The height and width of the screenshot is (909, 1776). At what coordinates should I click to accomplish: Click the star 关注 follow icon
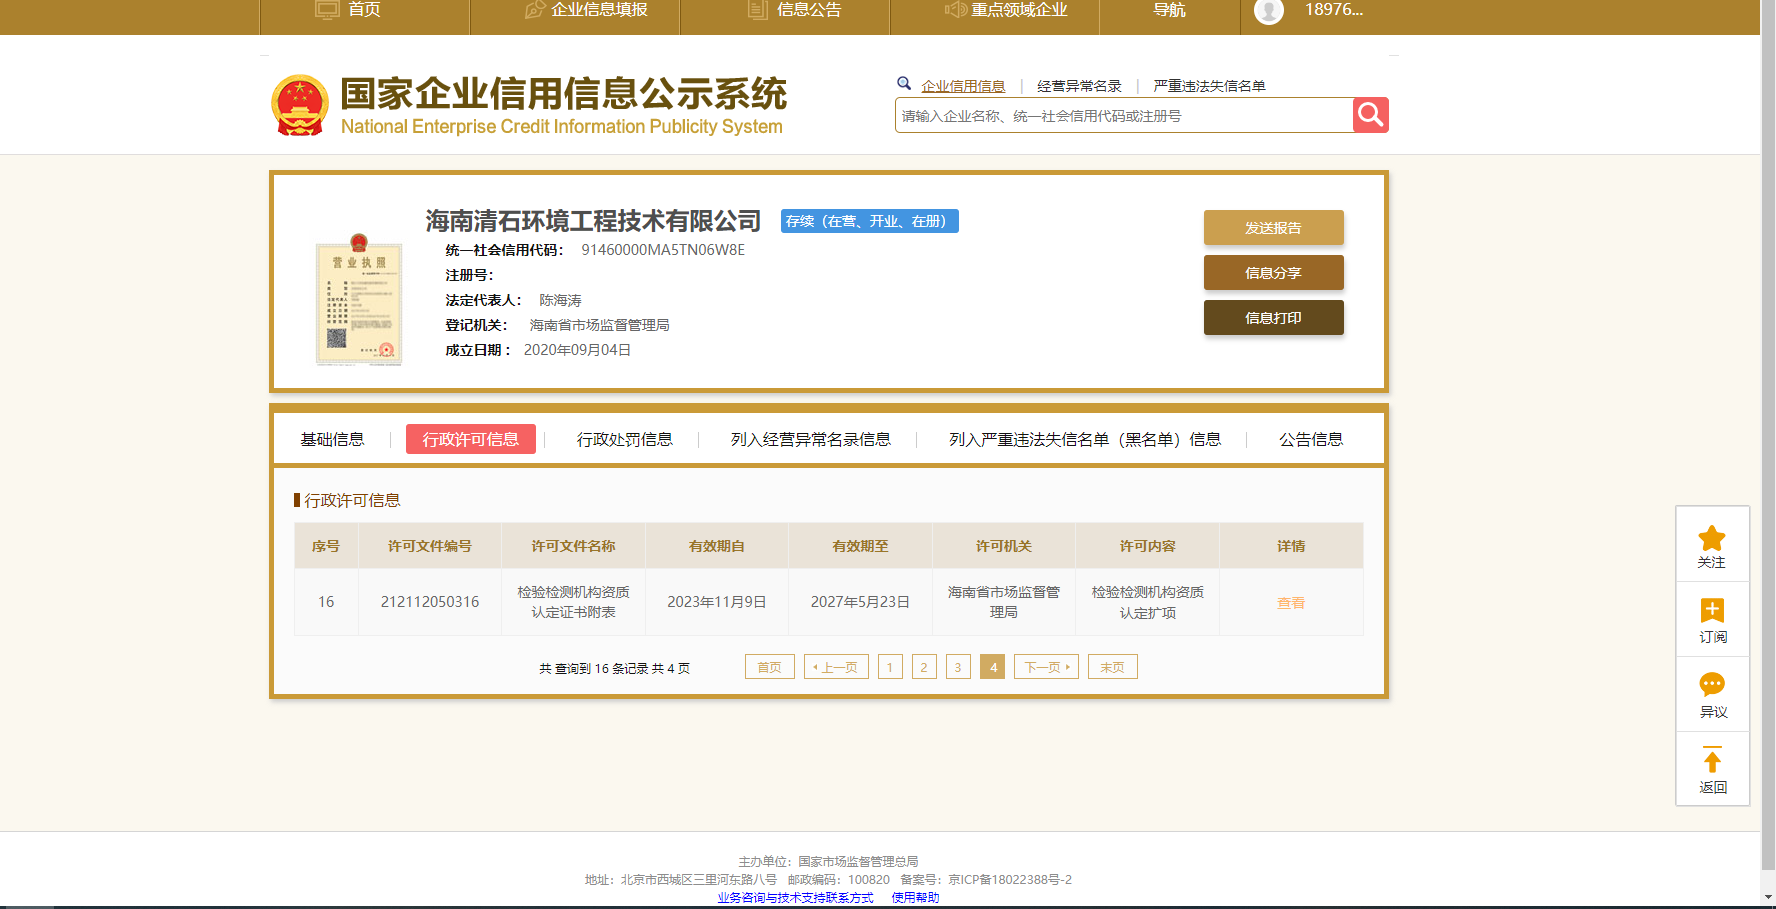(x=1712, y=539)
